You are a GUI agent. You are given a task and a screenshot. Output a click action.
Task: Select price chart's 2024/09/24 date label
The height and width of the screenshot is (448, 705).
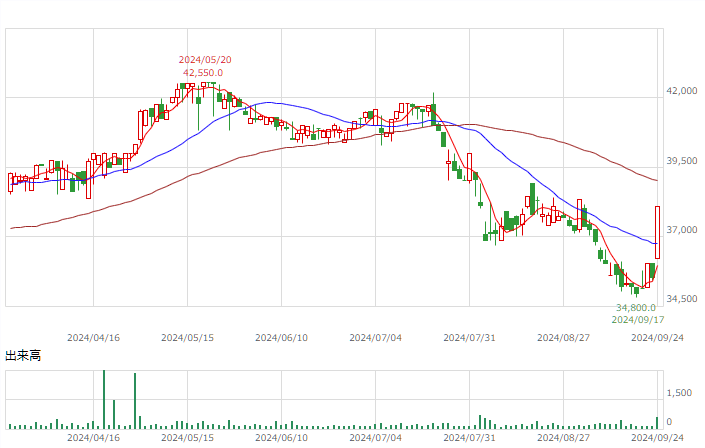click(x=657, y=338)
